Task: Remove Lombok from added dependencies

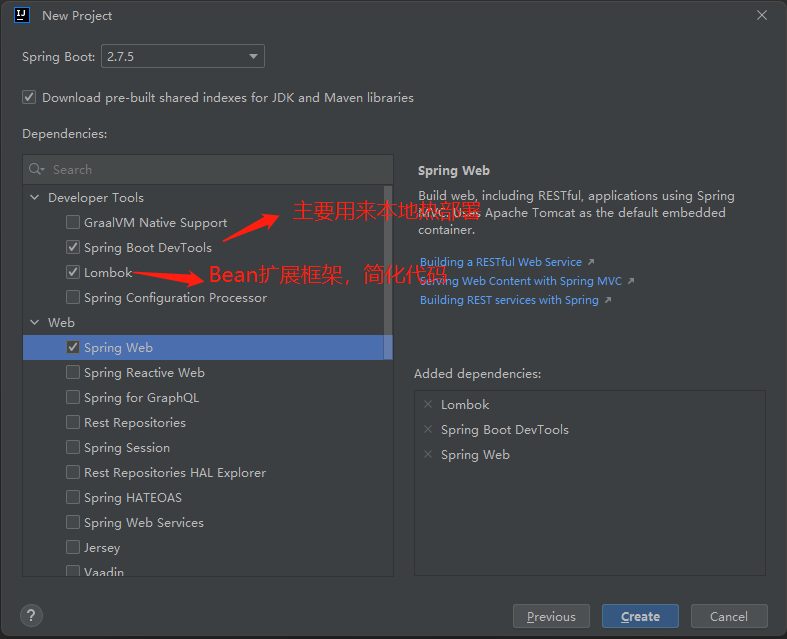Action: (x=428, y=404)
